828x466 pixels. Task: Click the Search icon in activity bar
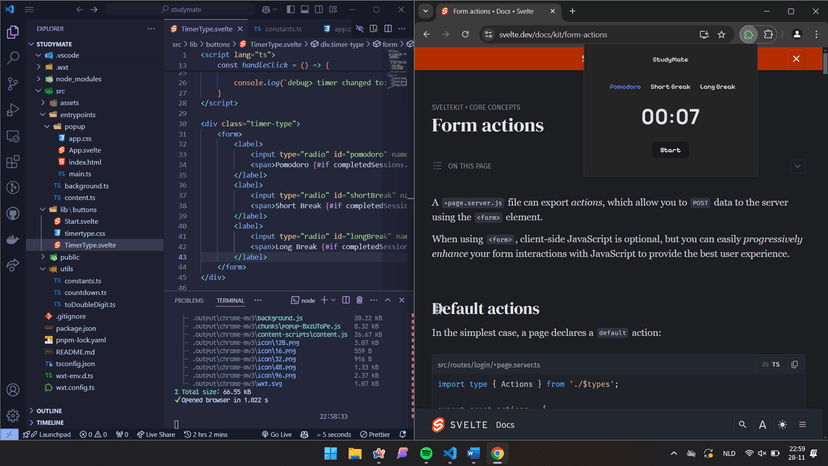tap(13, 58)
